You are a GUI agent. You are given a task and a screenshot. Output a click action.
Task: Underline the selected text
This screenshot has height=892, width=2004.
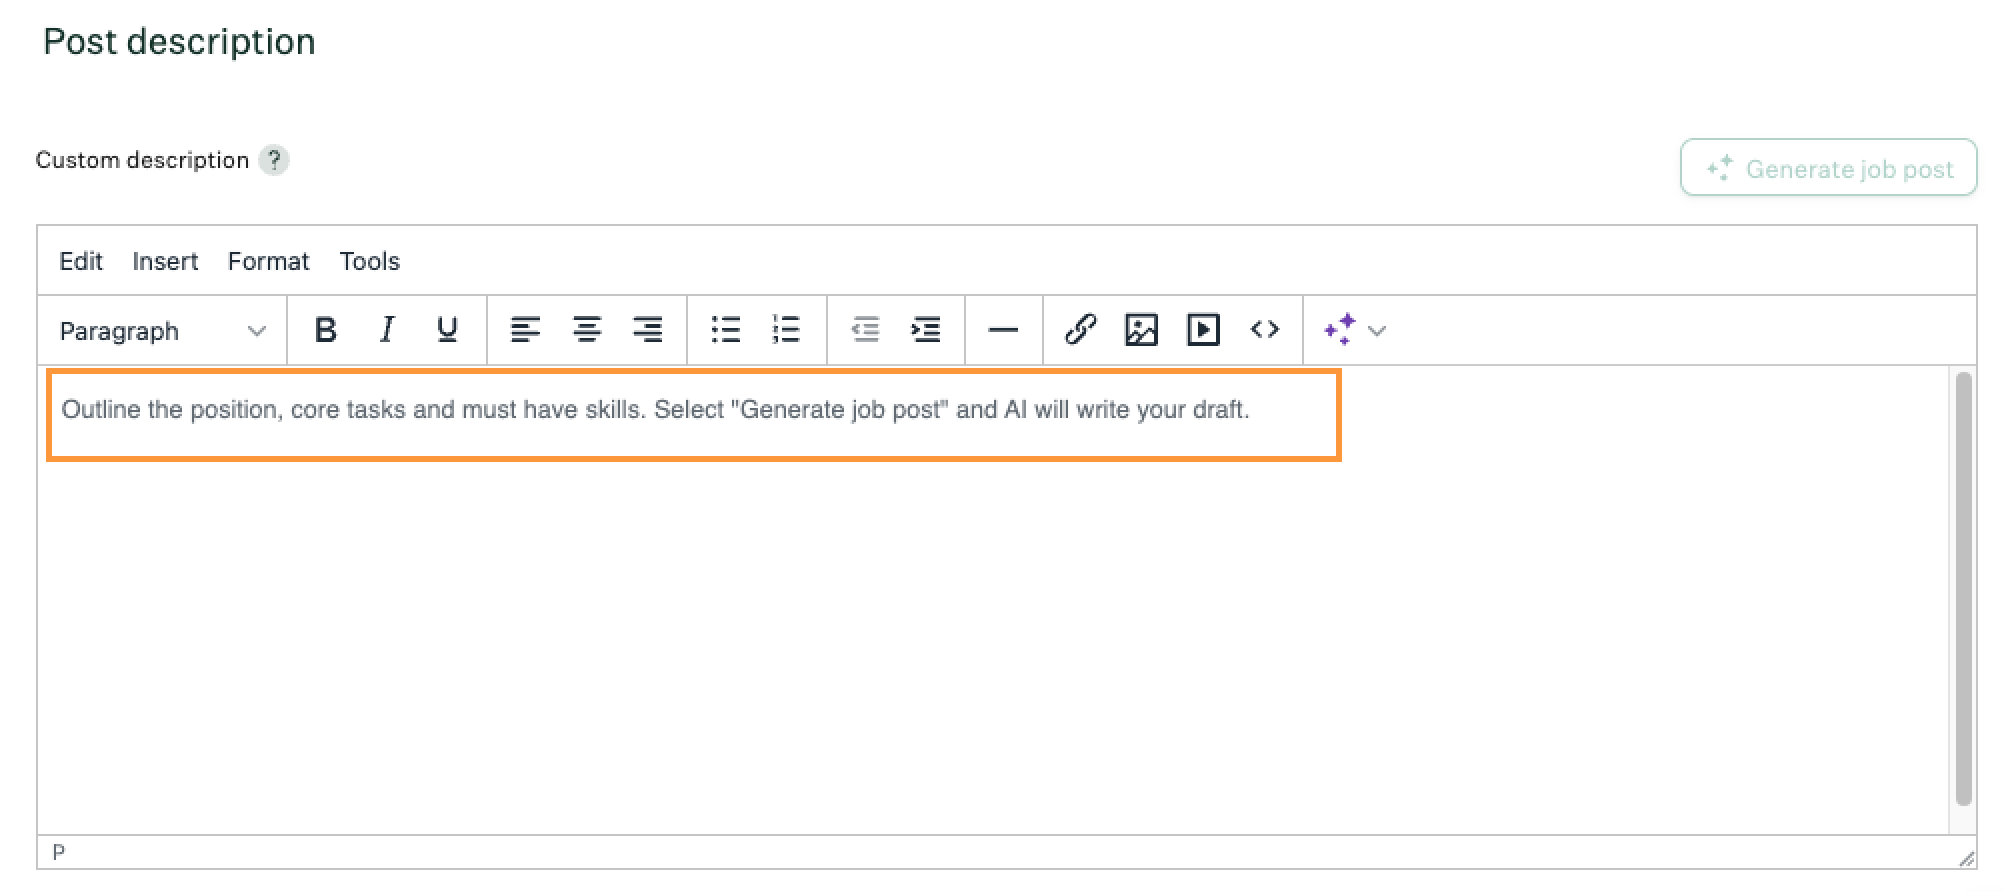(x=447, y=330)
